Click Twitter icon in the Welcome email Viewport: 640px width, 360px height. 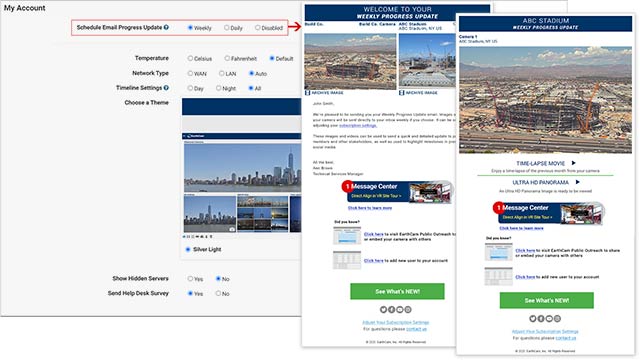383,309
